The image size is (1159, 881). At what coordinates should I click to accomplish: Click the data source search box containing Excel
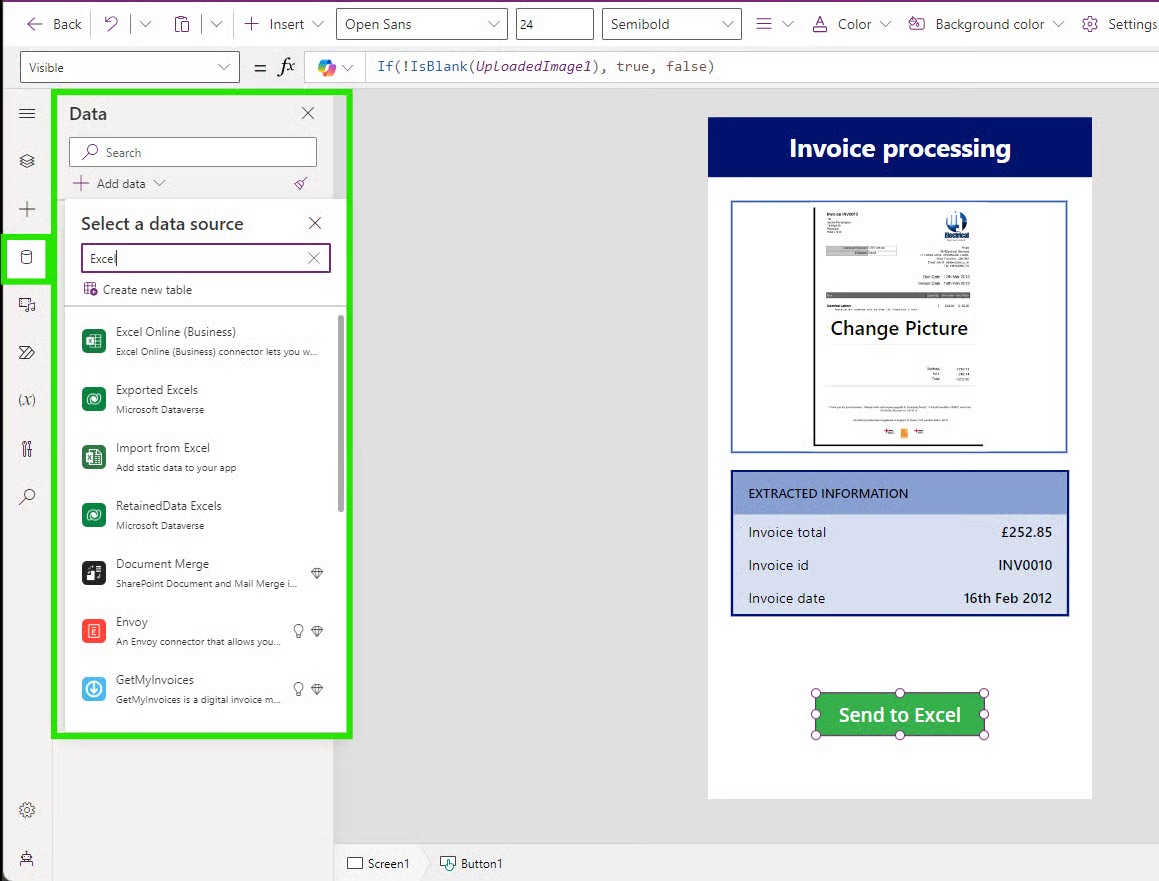pyautogui.click(x=205, y=258)
